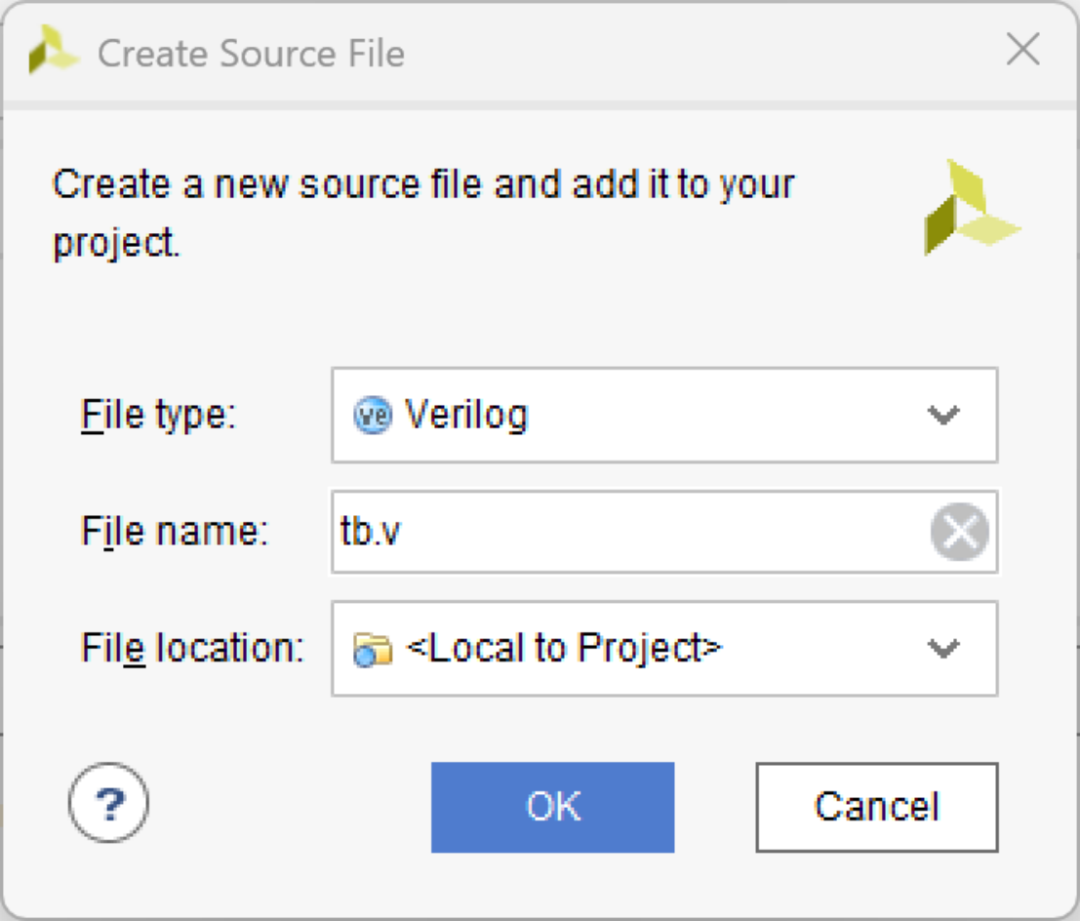Viewport: 1080px width, 921px height.
Task: Click the File name label
Action: [175, 532]
